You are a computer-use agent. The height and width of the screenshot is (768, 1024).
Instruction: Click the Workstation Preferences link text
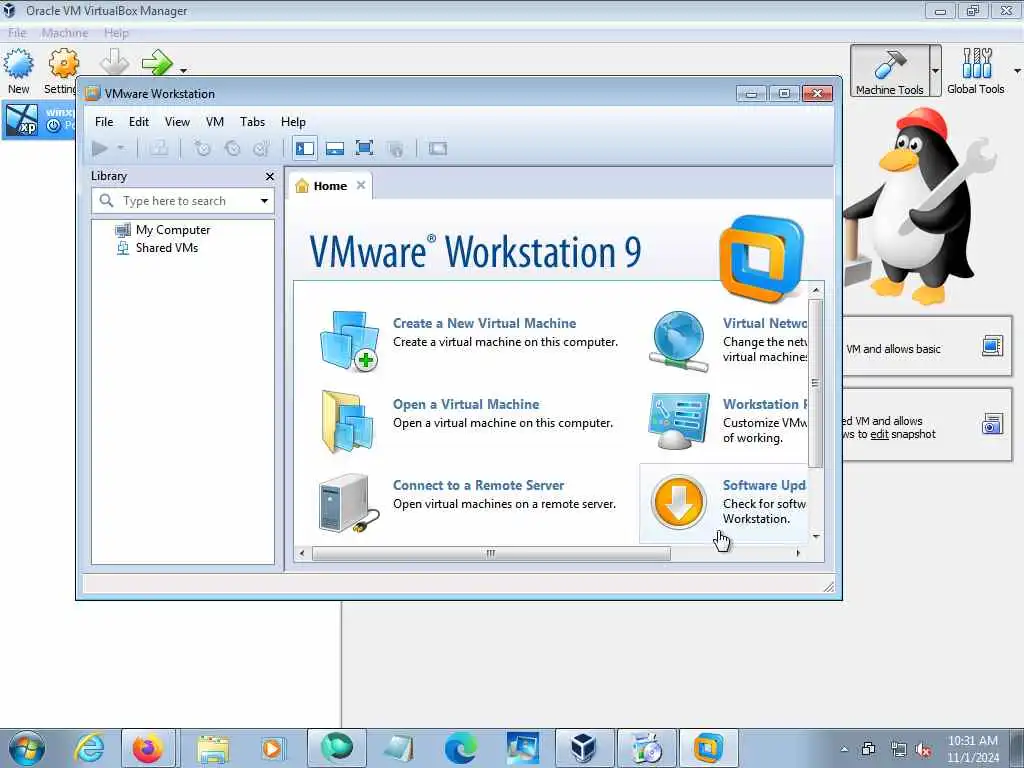pos(765,404)
